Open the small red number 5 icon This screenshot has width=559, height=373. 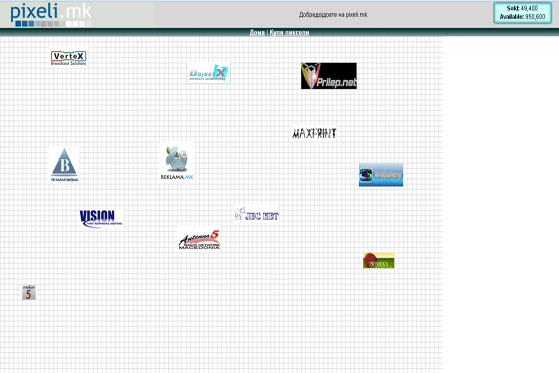click(x=29, y=292)
